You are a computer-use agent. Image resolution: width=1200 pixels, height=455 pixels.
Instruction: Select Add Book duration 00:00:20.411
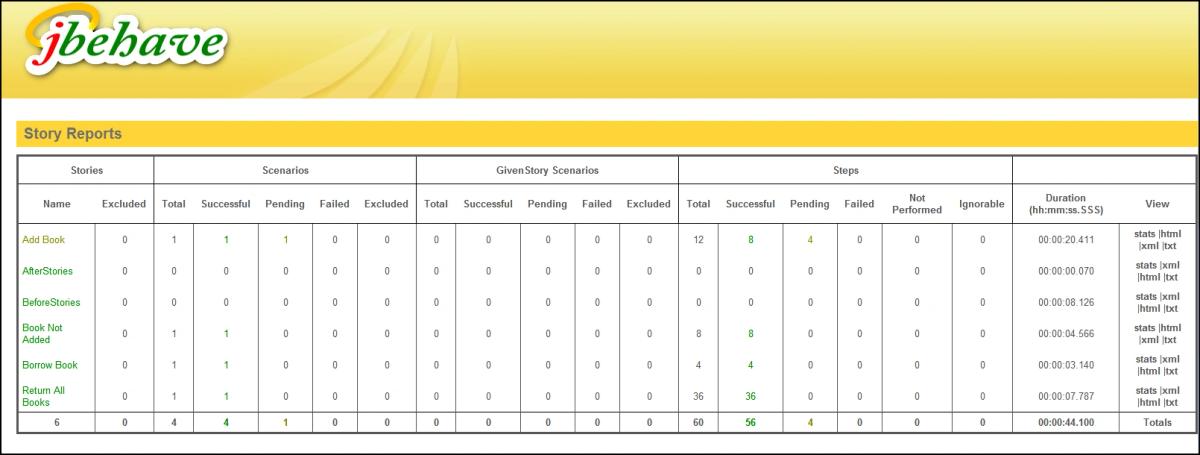pyautogui.click(x=1066, y=240)
